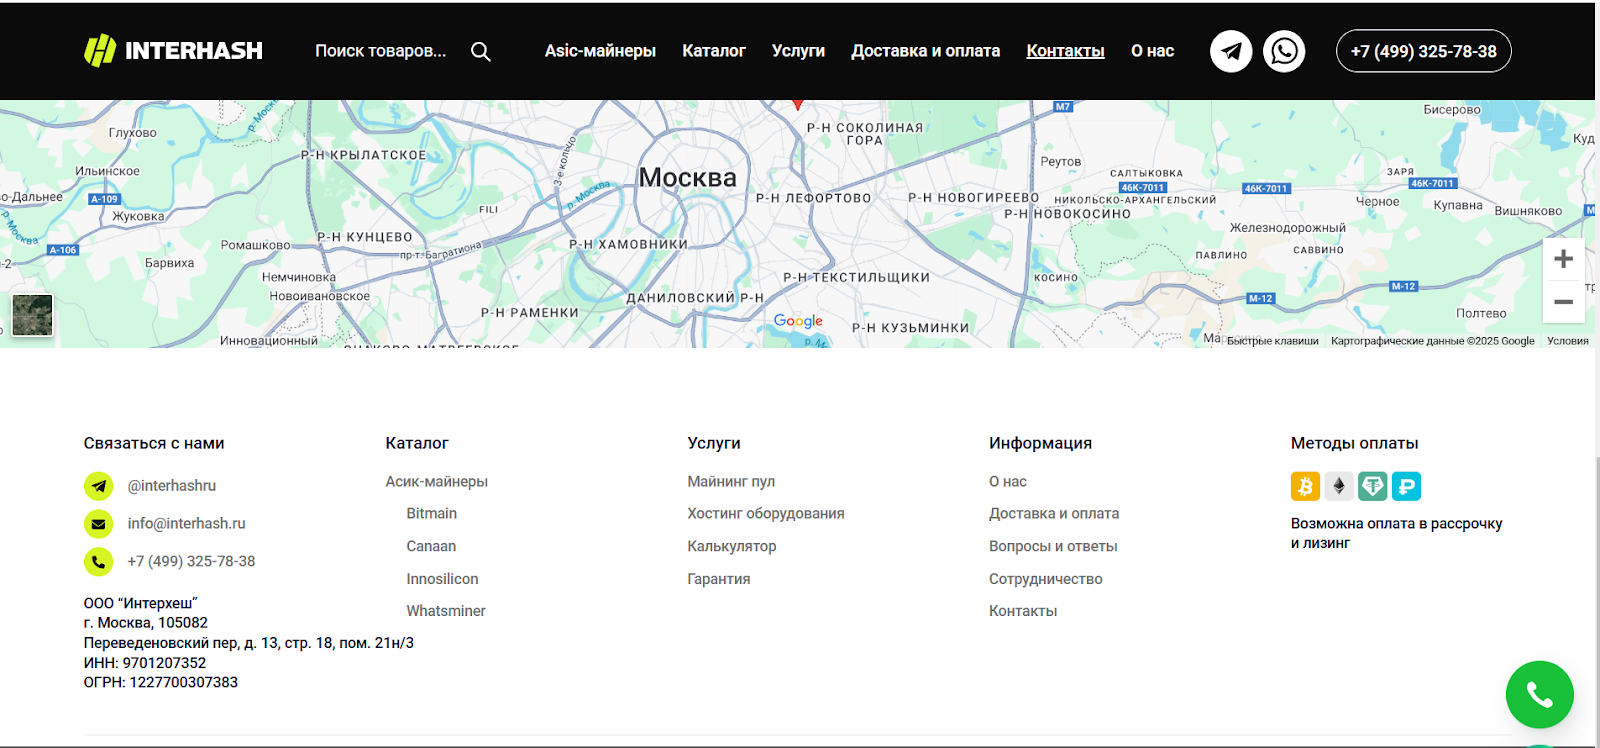Click the Москва label on map
The width and height of the screenshot is (1600, 748).
coord(688,178)
